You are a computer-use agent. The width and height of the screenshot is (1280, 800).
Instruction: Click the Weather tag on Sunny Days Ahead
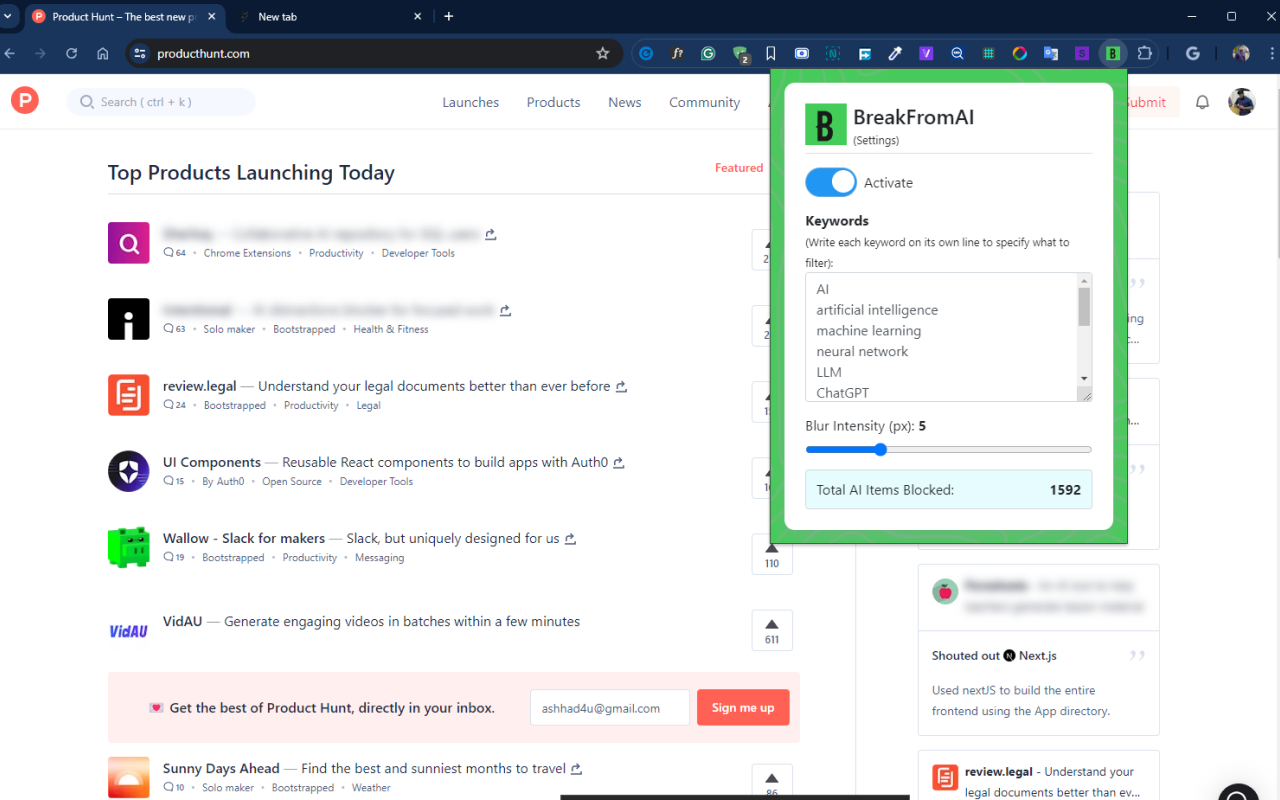click(371, 788)
